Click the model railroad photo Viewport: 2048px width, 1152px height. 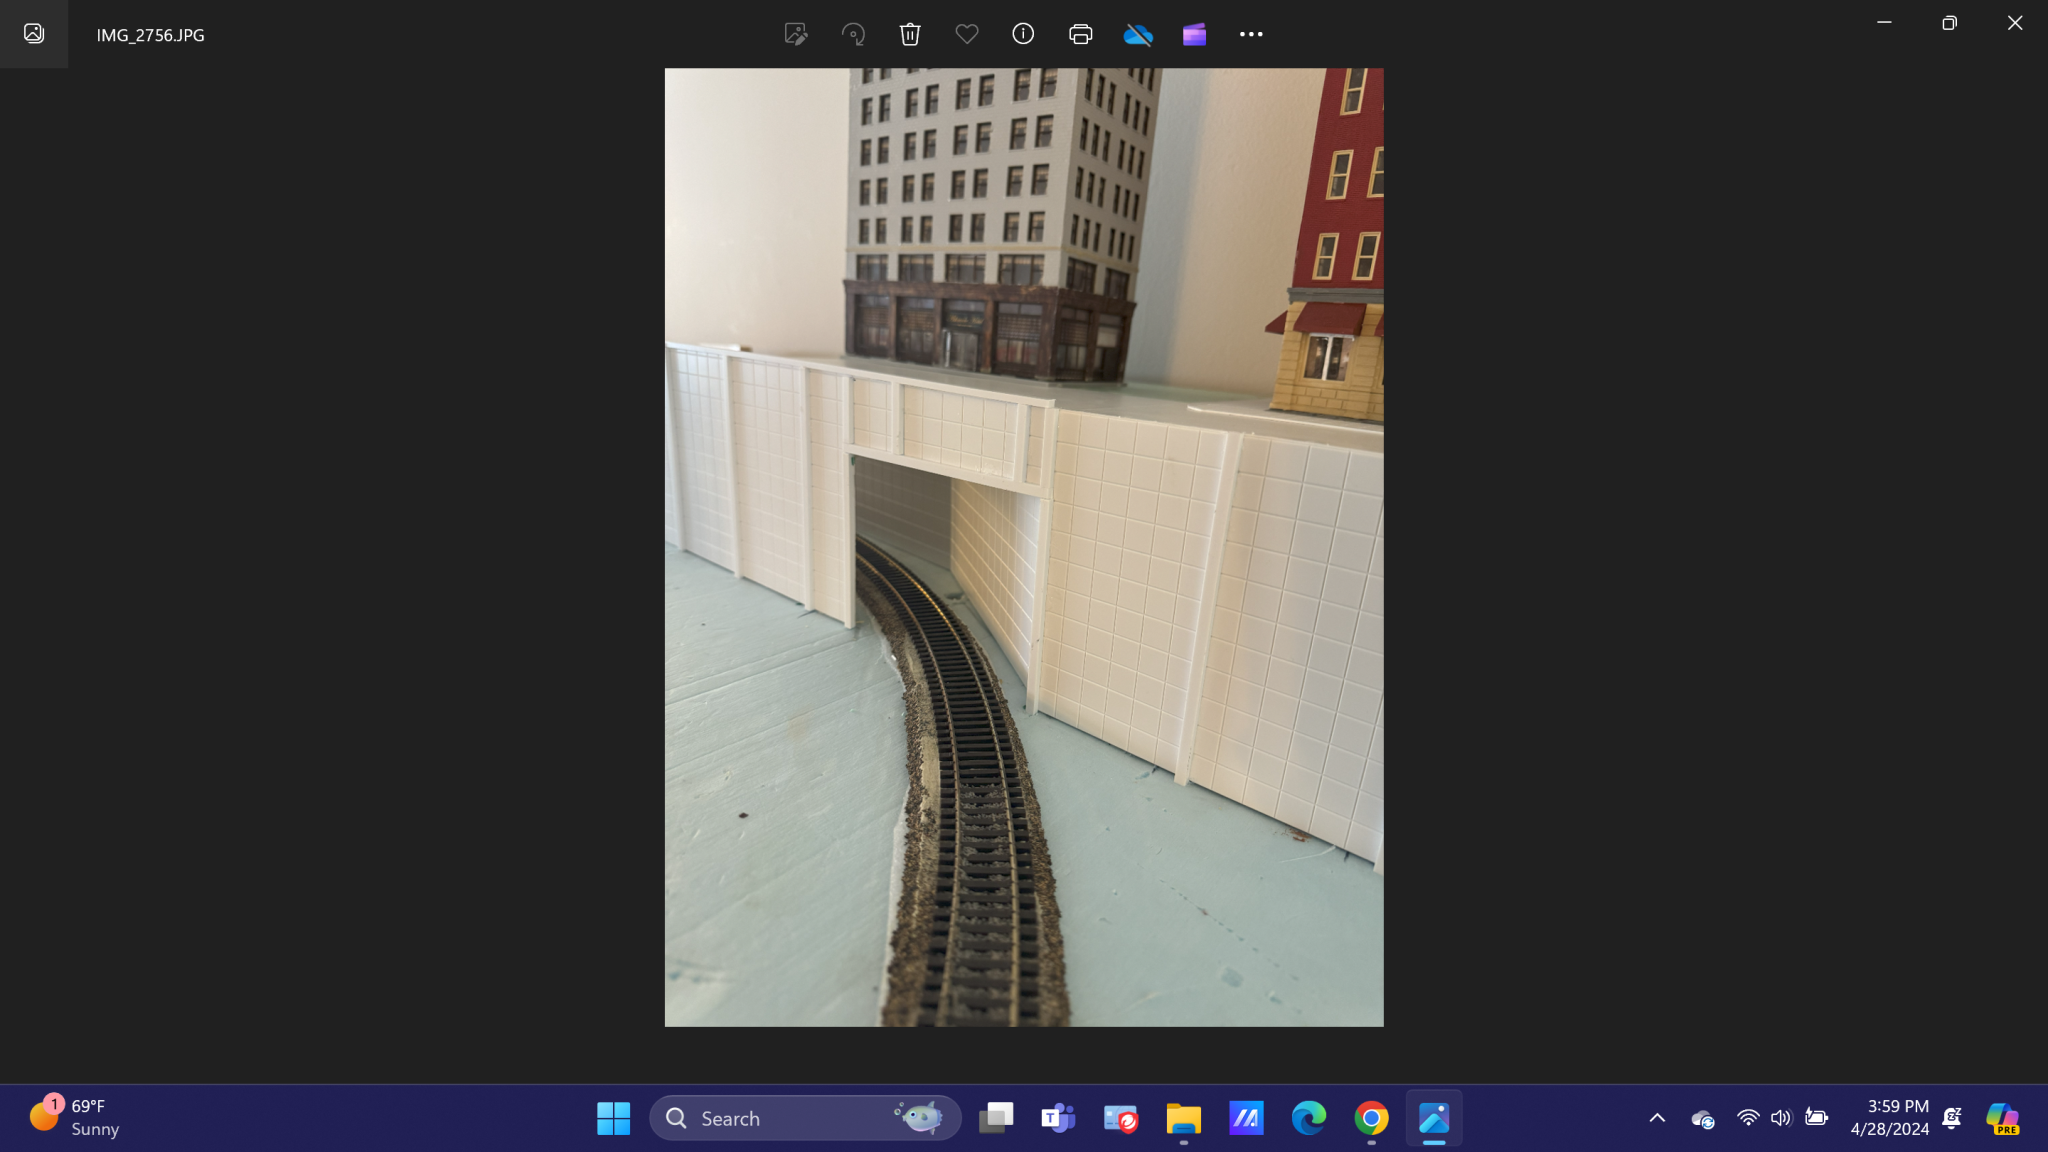click(1024, 547)
